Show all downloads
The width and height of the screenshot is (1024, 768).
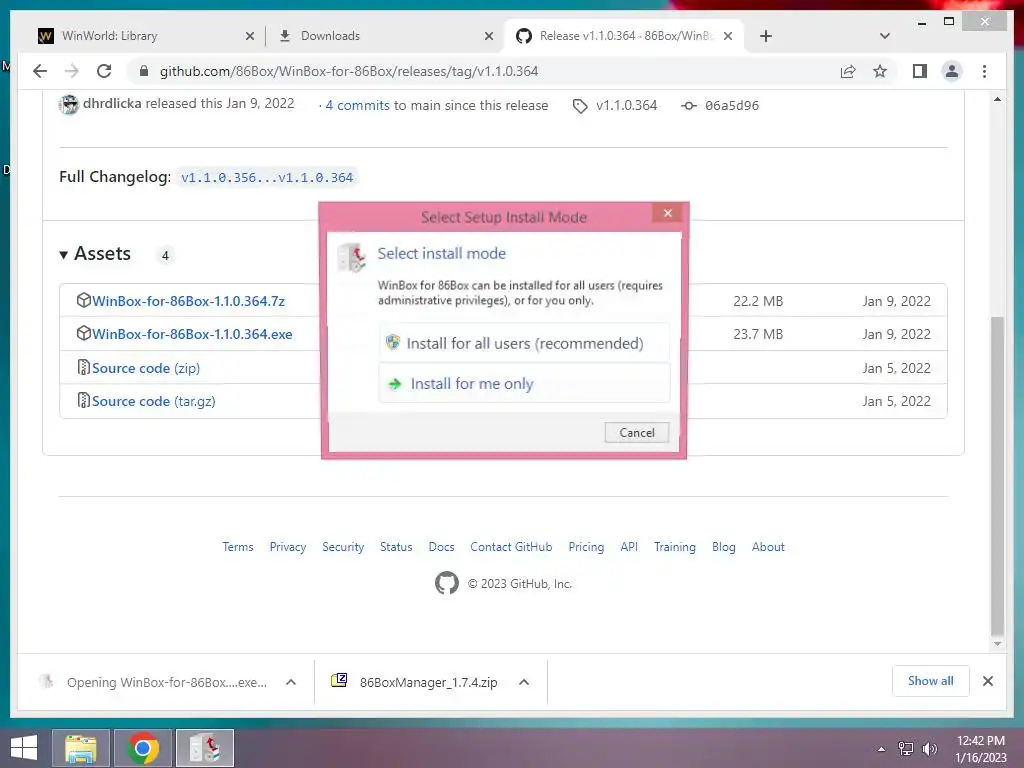pyautogui.click(x=931, y=681)
